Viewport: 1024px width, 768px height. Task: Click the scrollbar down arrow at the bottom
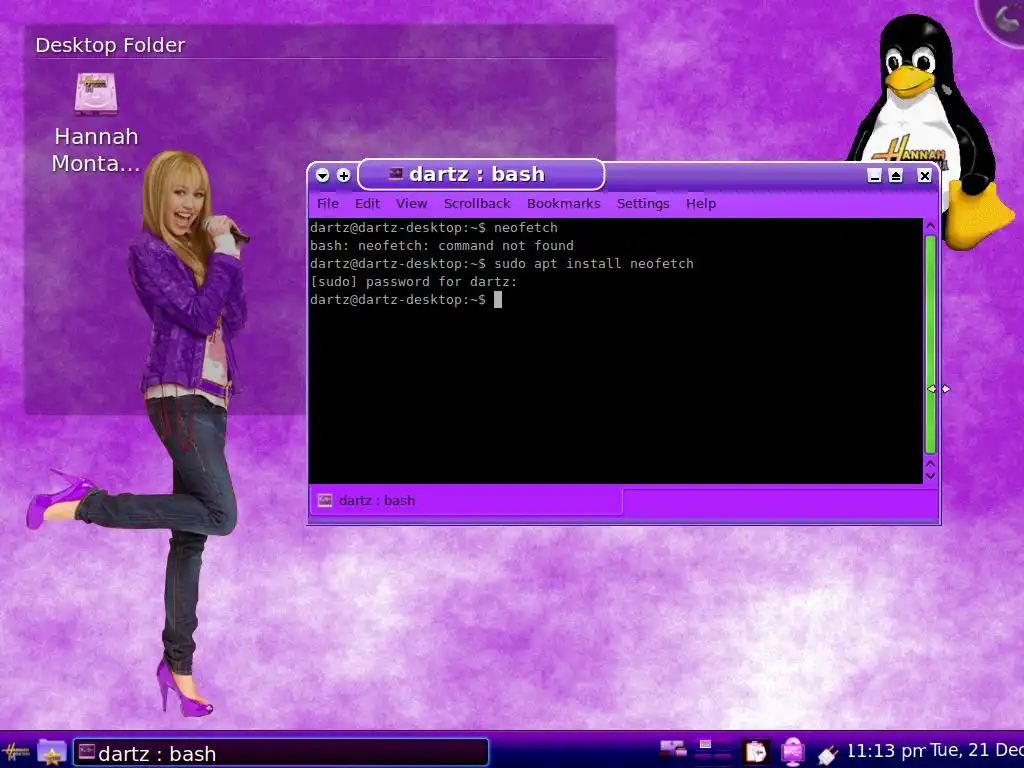[931, 476]
